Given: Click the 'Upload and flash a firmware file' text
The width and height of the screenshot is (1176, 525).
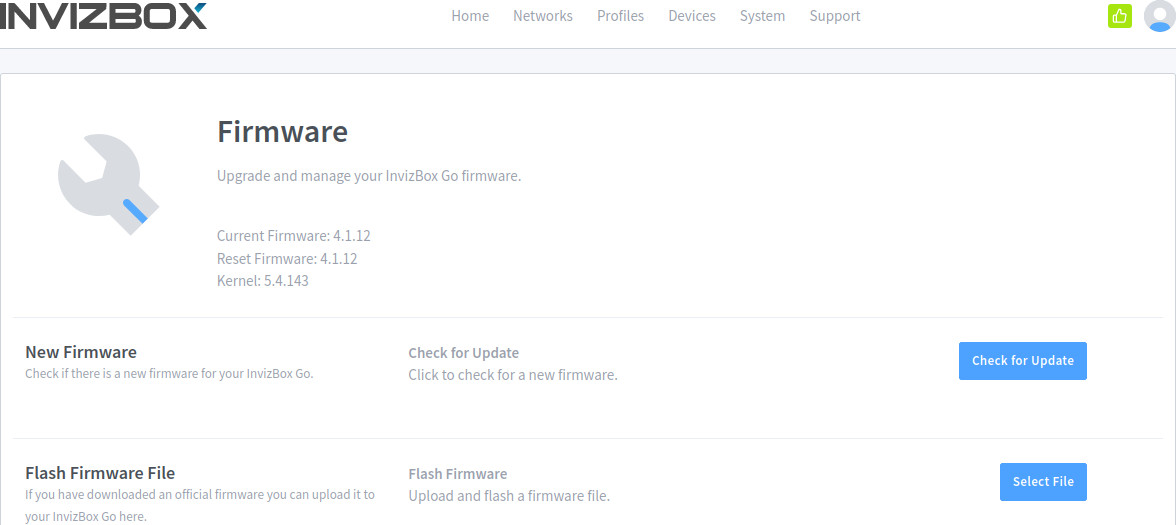Looking at the screenshot, I should pyautogui.click(x=509, y=496).
